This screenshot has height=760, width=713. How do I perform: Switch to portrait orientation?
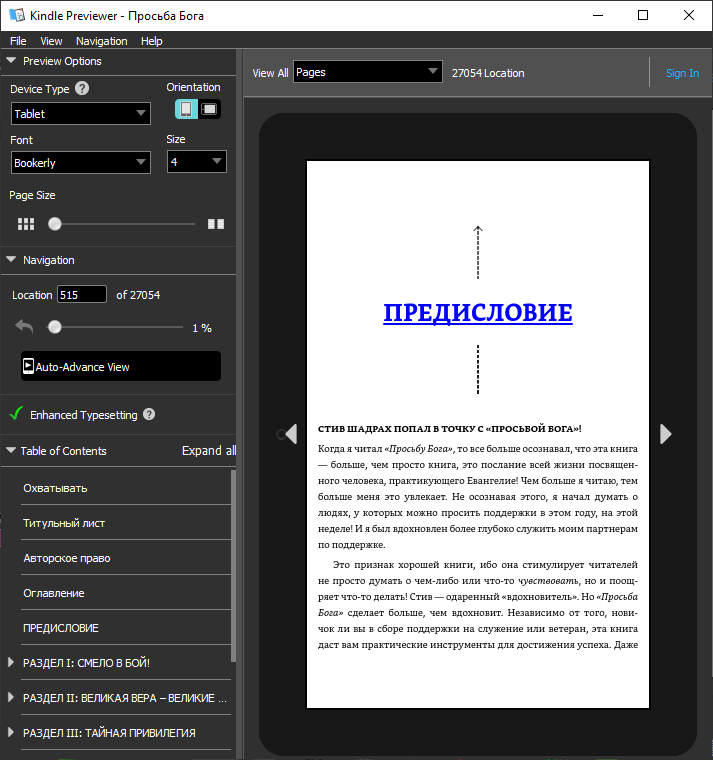point(186,109)
